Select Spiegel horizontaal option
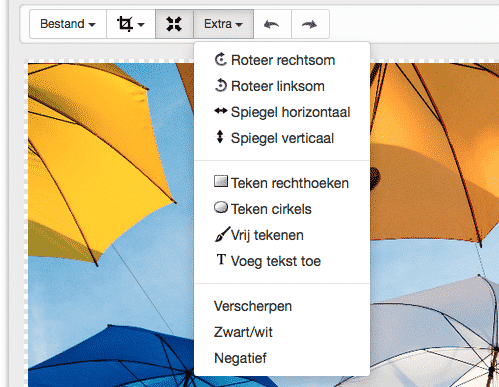Image resolution: width=499 pixels, height=387 pixels. [282, 112]
